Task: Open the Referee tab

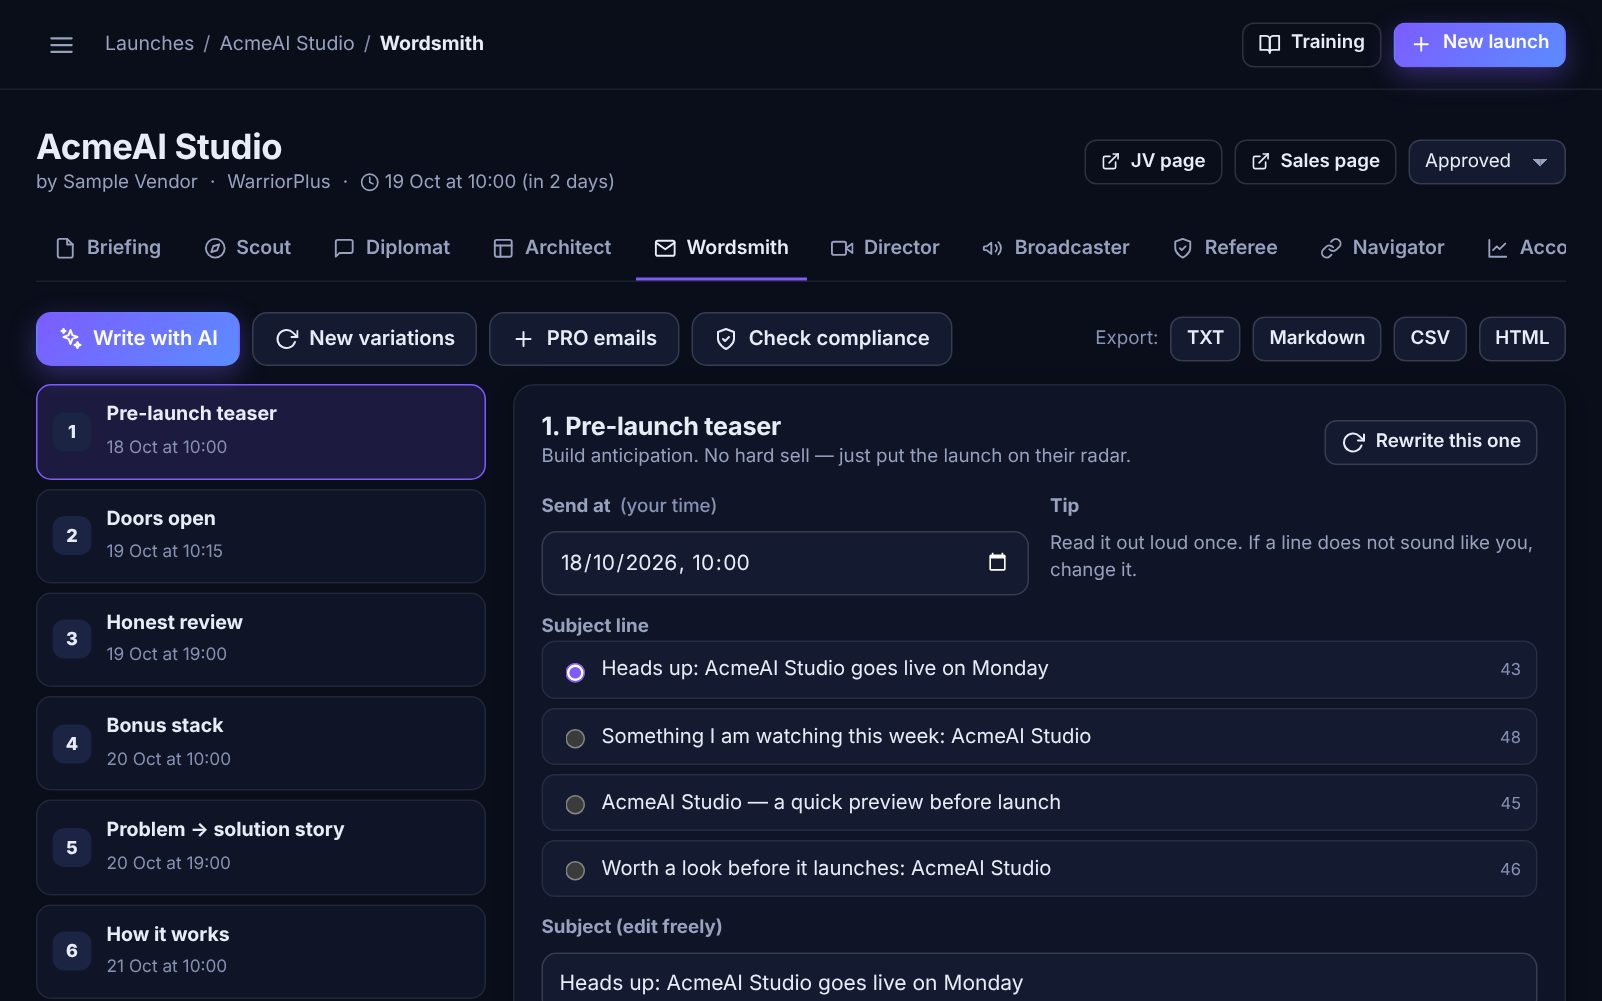Action: pyautogui.click(x=1225, y=248)
